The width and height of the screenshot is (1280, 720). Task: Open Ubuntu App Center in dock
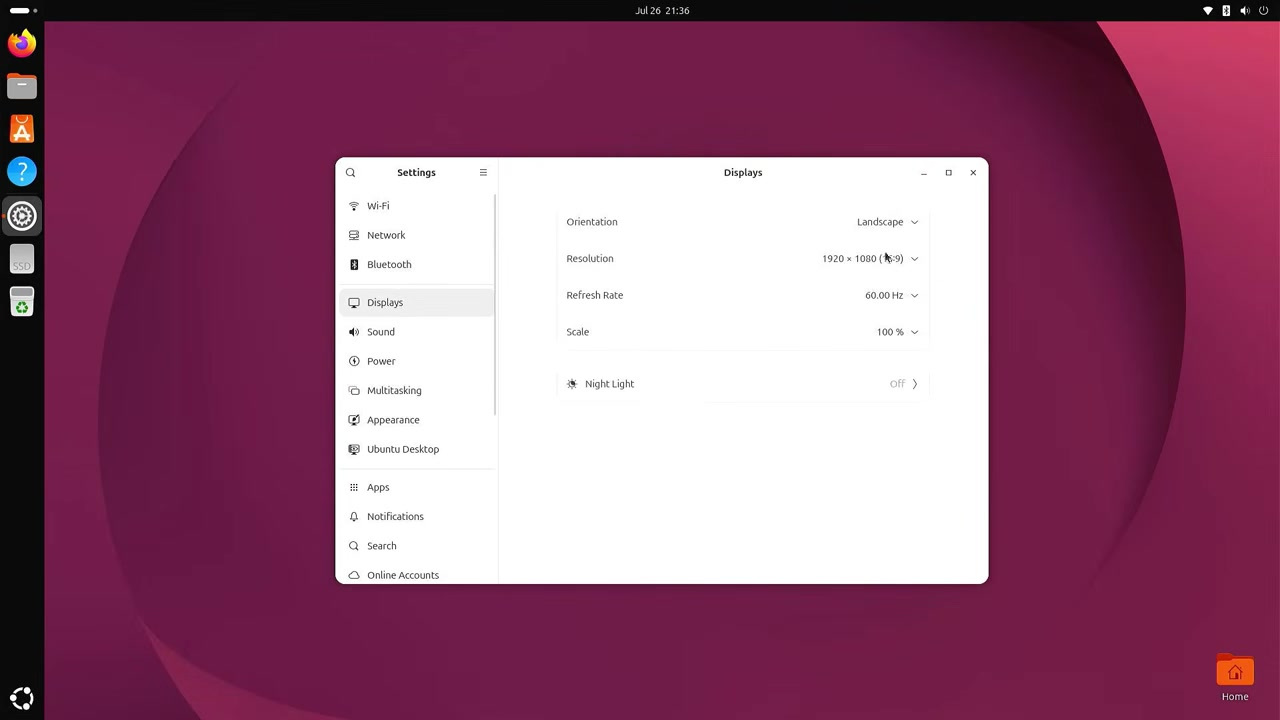pyautogui.click(x=22, y=129)
